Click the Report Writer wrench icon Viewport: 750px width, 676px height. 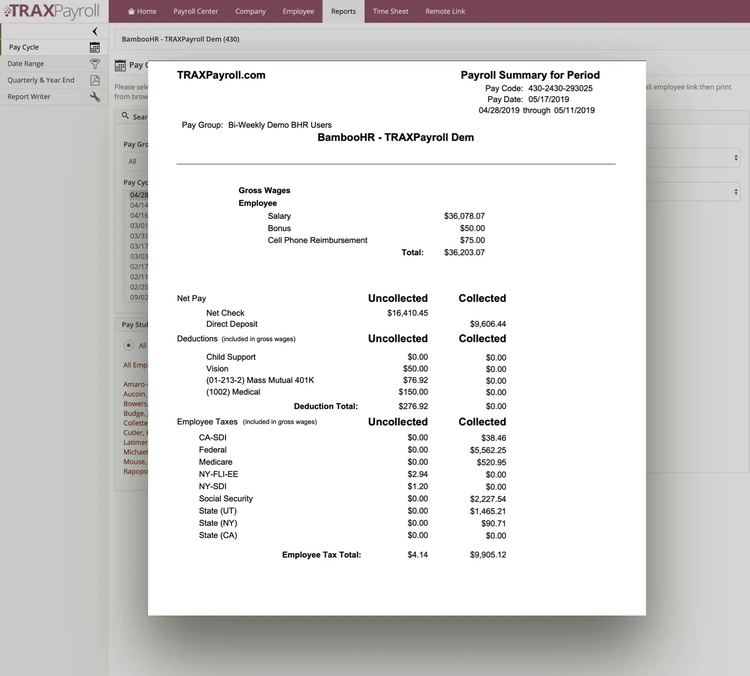tap(95, 97)
